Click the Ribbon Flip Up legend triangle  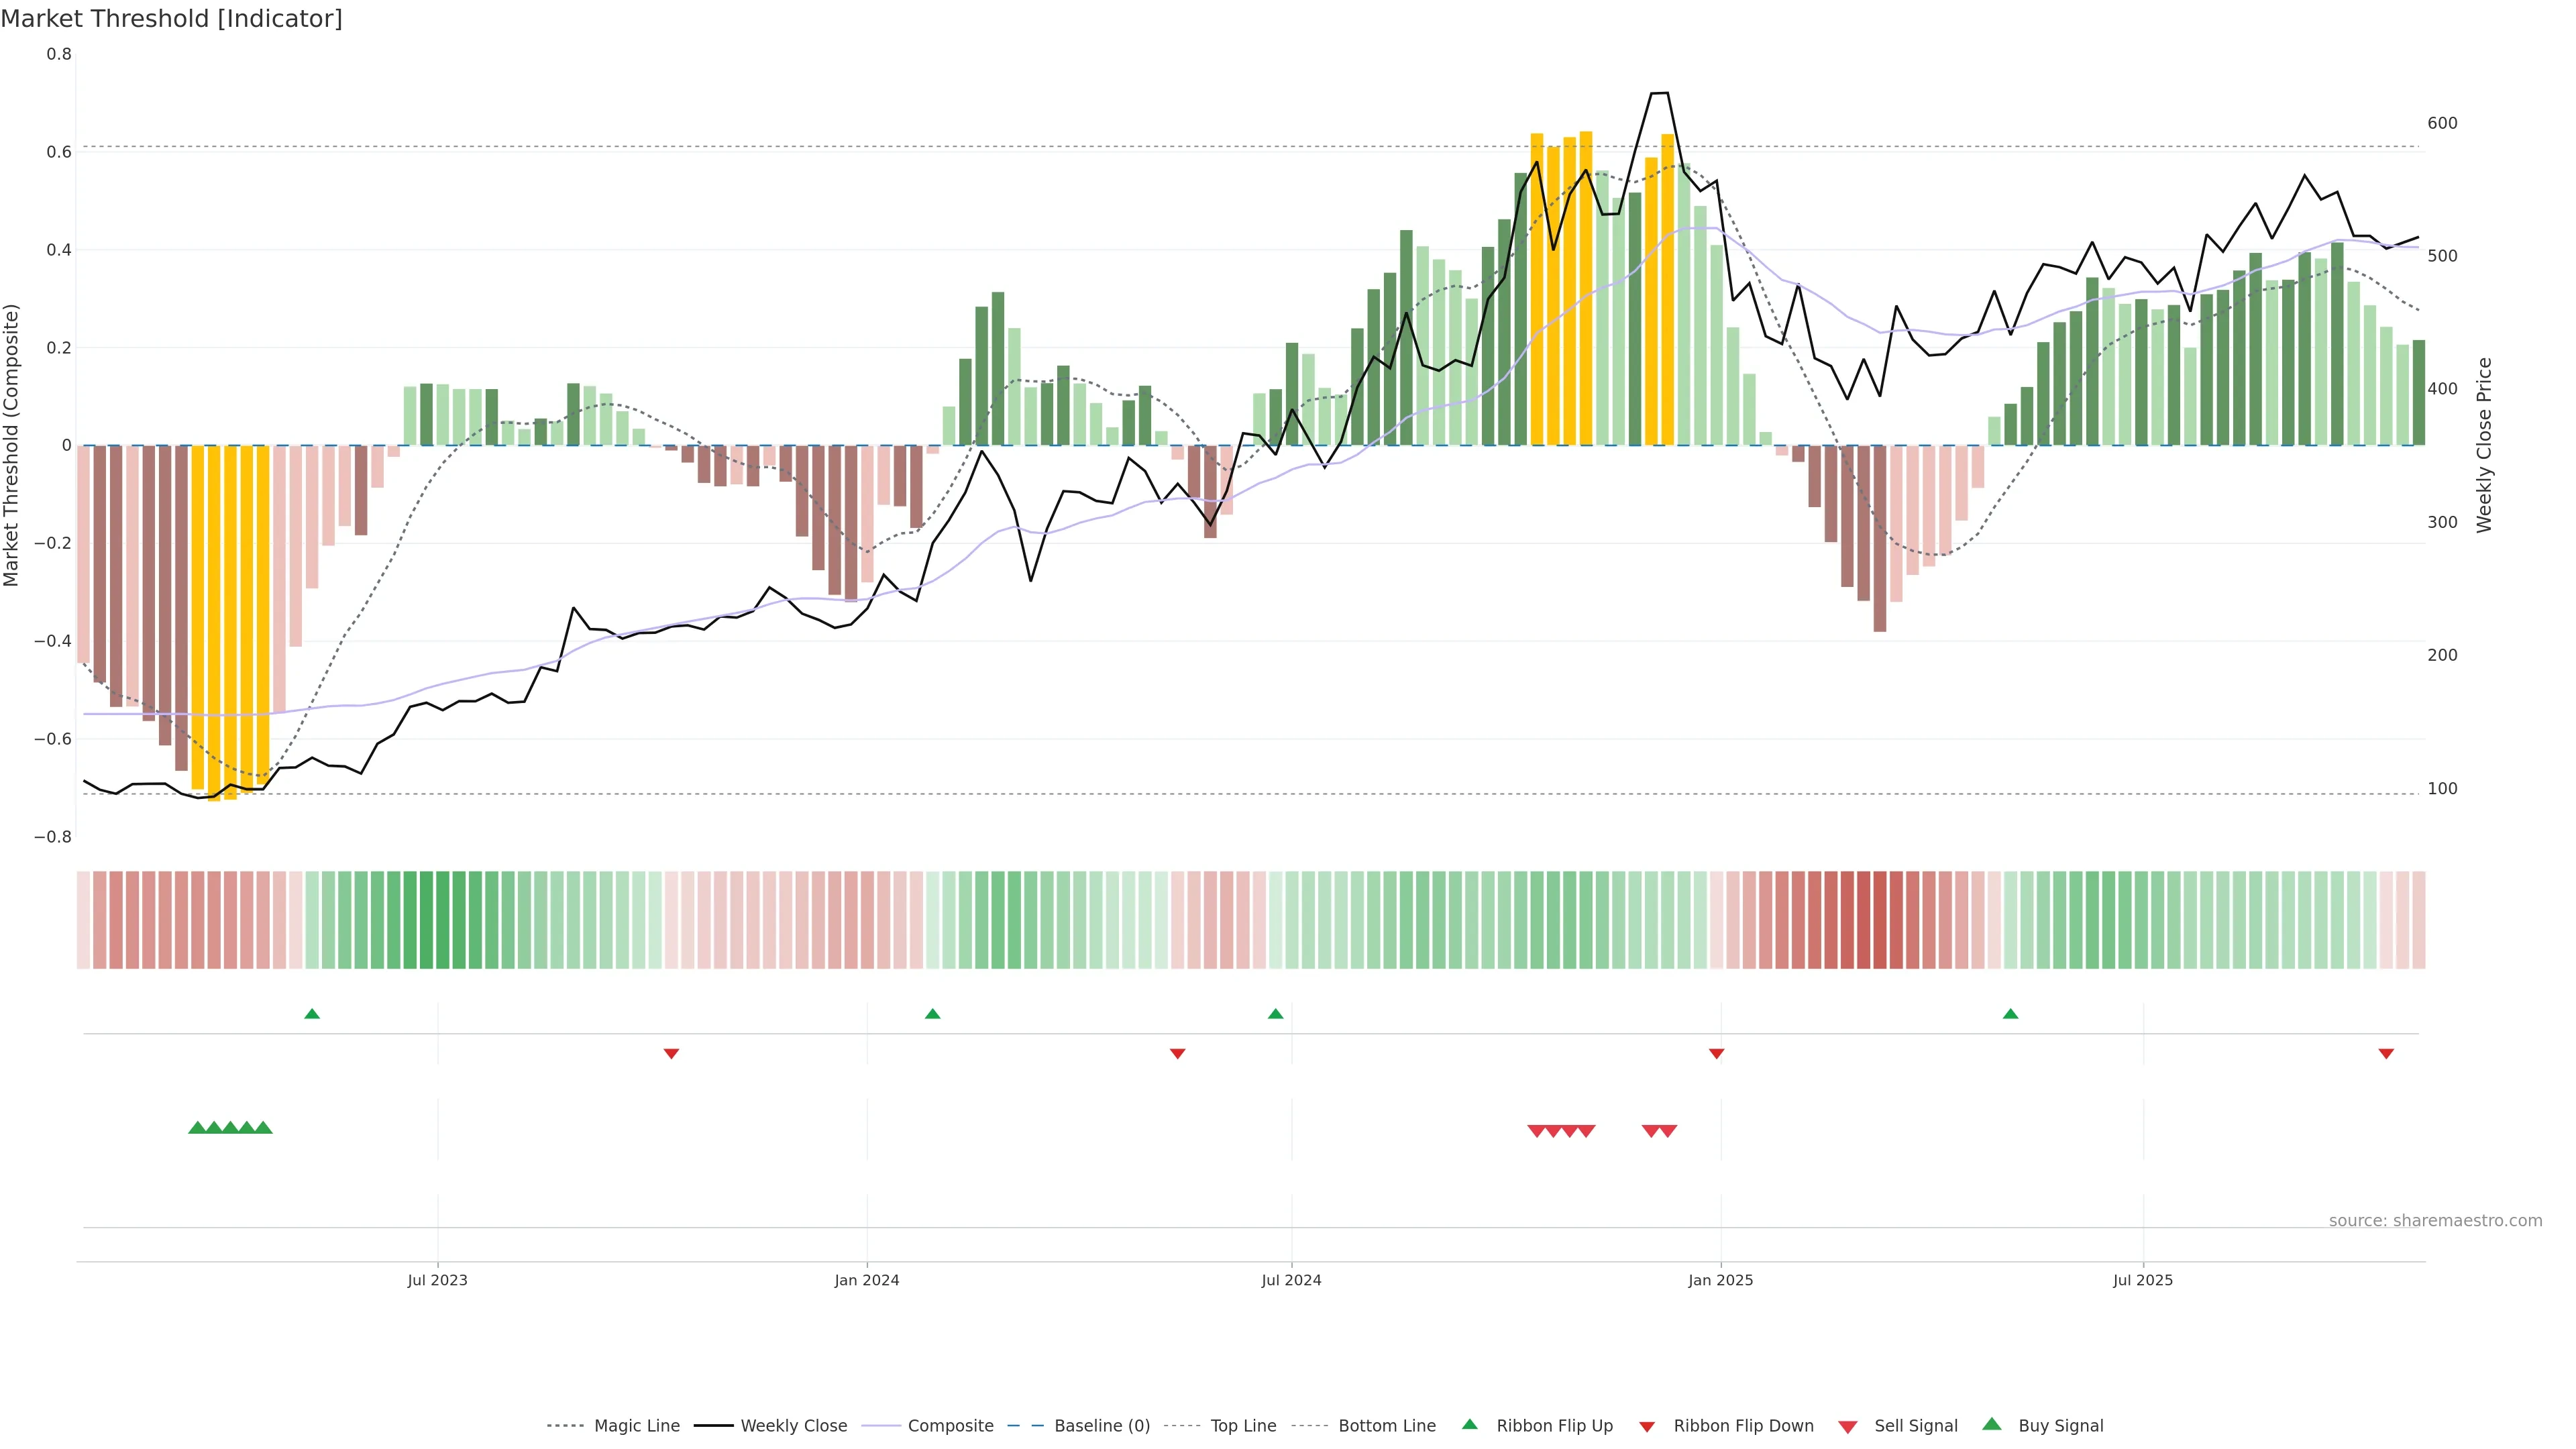coord(1469,1424)
